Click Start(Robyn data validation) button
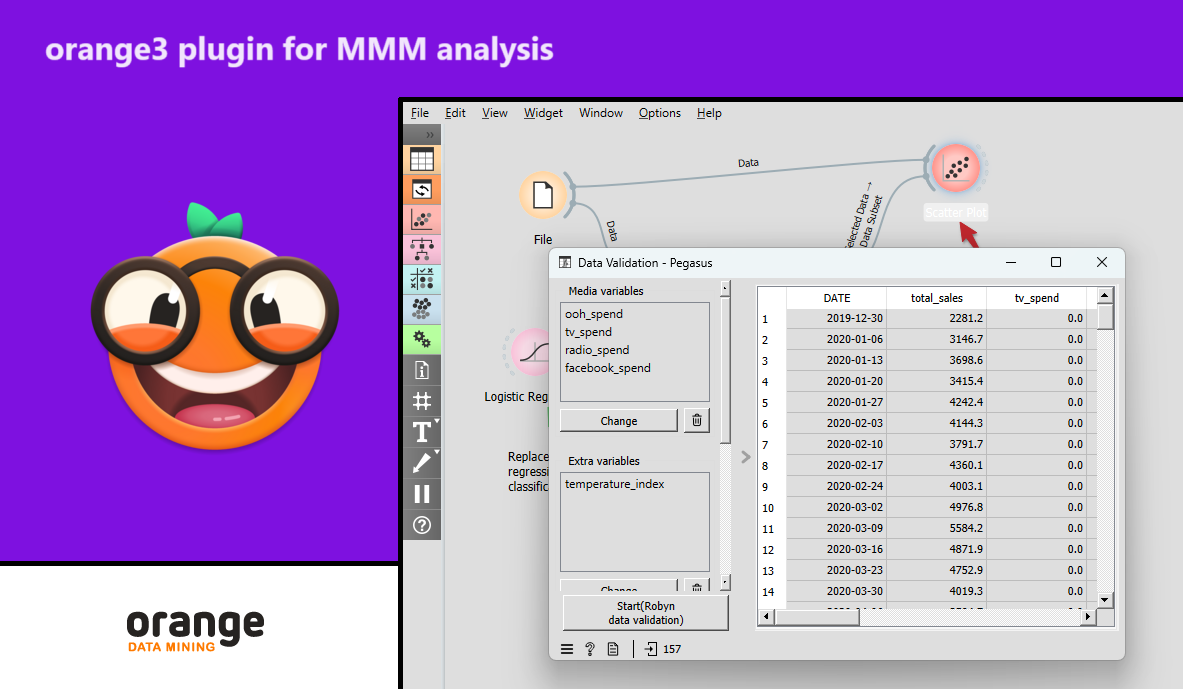Viewport: 1183px width, 689px height. [646, 613]
